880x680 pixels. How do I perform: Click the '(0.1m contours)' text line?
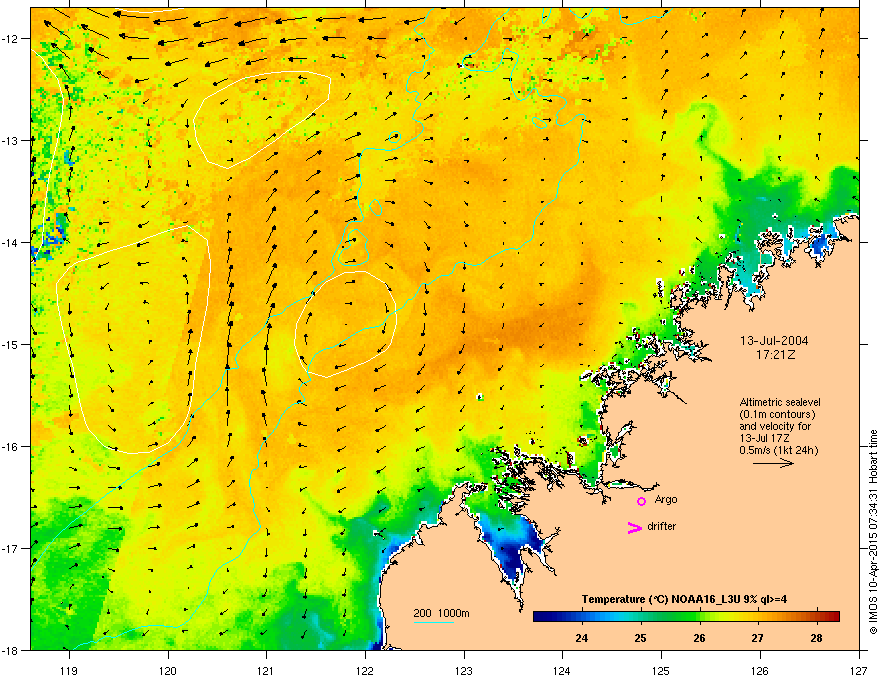777,415
